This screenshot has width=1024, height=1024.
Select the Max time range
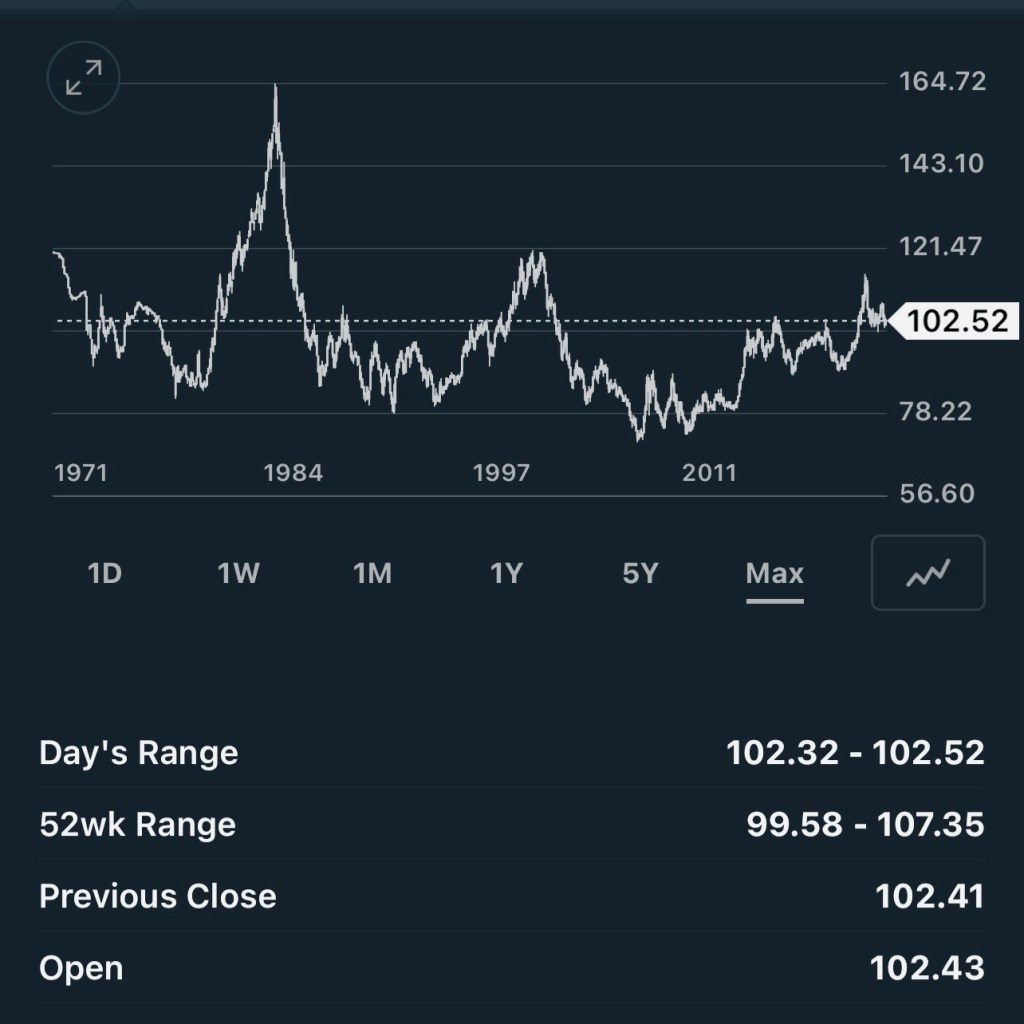pyautogui.click(x=774, y=573)
